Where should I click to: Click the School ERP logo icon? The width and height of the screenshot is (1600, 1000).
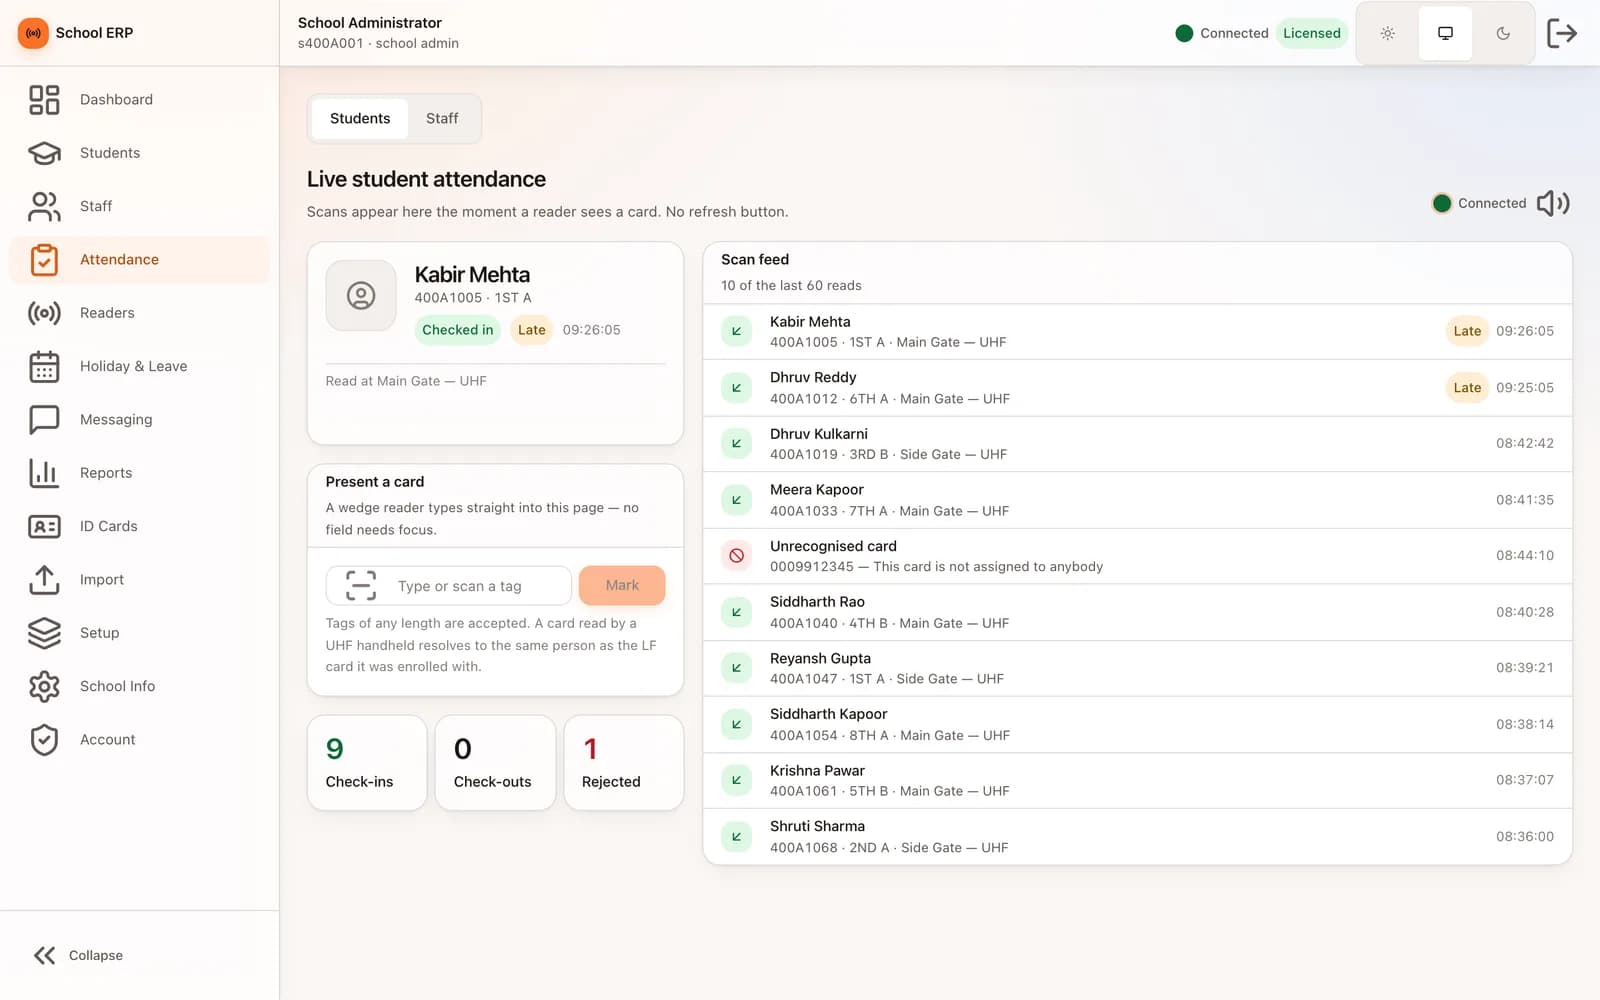click(x=33, y=33)
